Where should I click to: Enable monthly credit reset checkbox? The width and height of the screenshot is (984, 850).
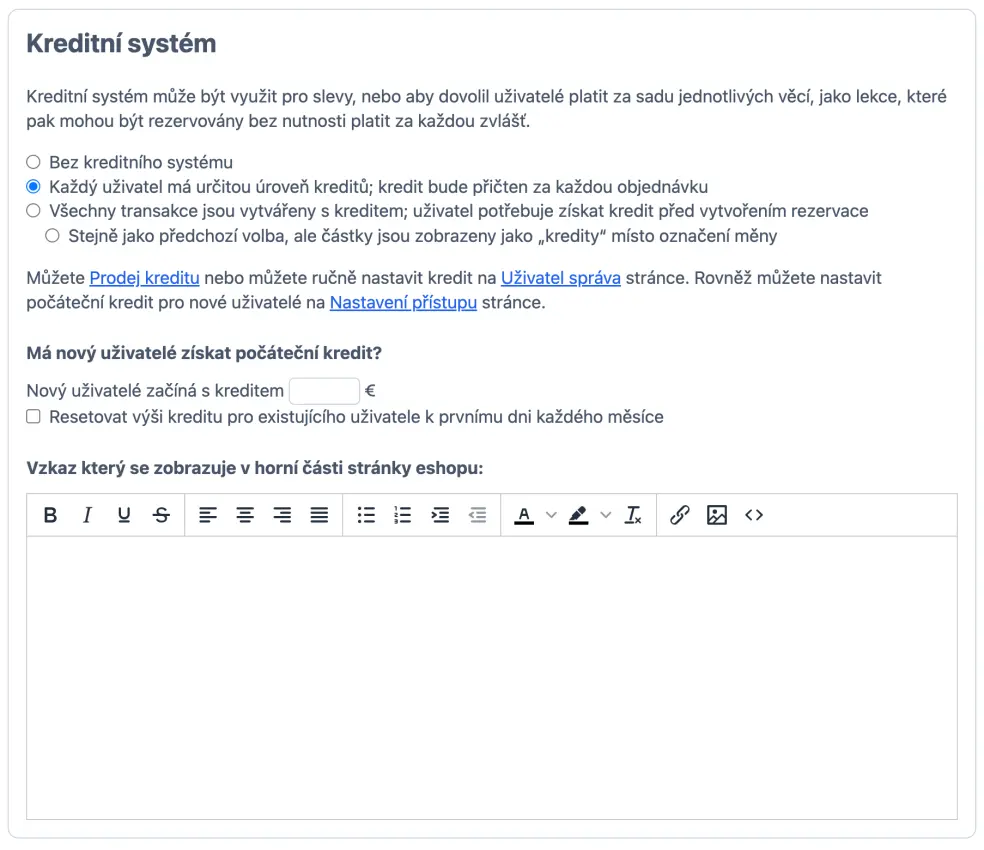coord(34,417)
